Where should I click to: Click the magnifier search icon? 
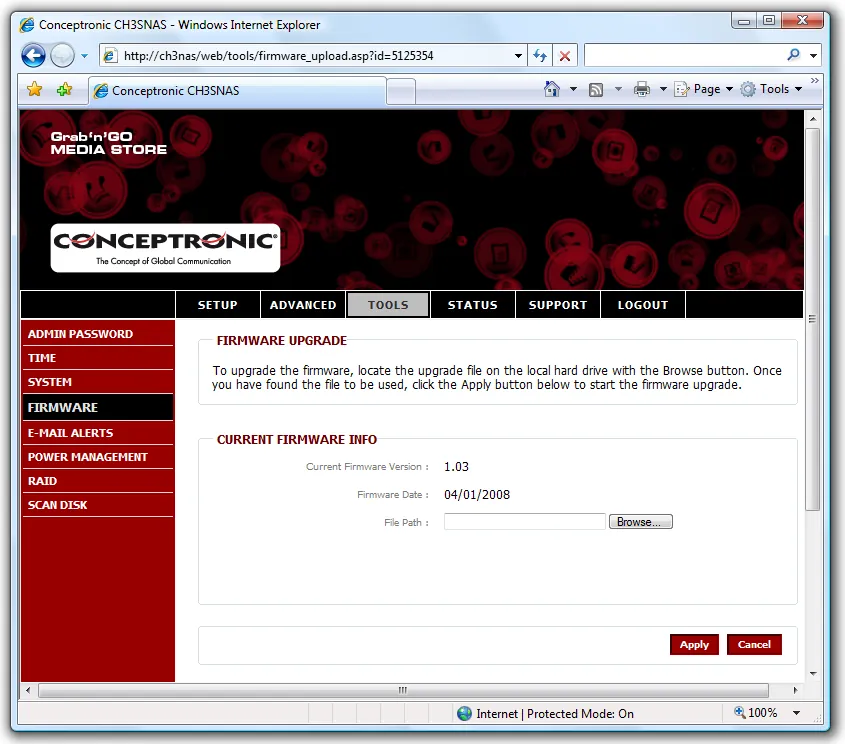[x=793, y=55]
